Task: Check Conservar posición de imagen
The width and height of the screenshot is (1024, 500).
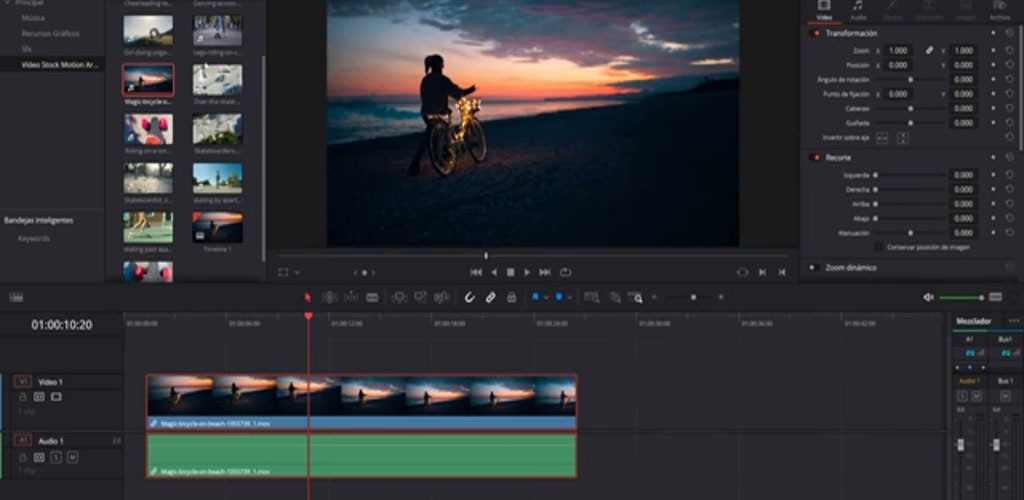Action: click(x=879, y=247)
